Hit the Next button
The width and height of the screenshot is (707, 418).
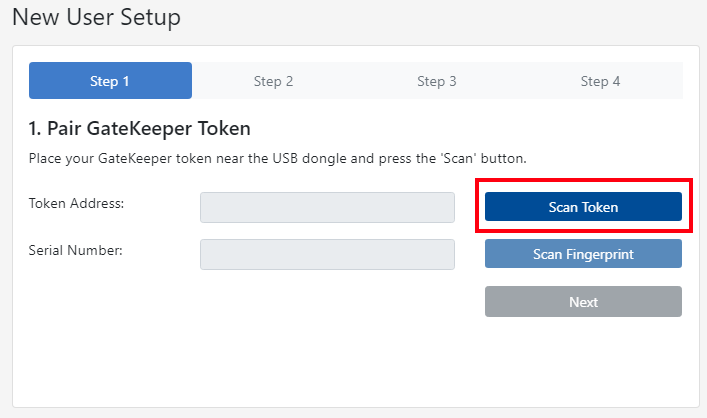pos(583,302)
